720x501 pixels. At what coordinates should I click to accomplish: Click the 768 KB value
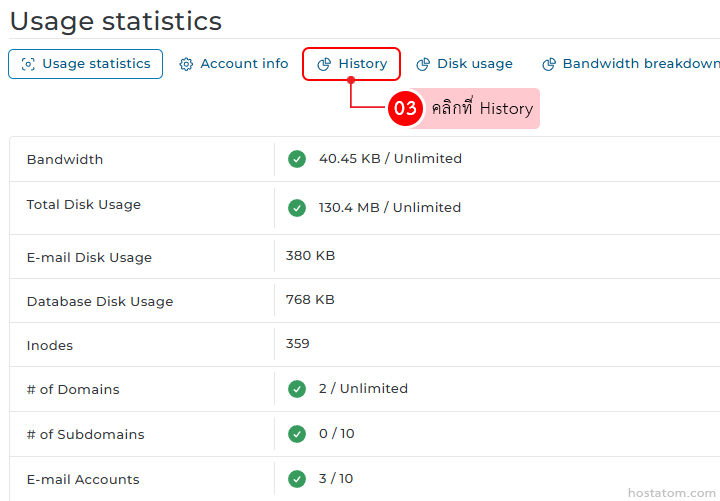coord(310,299)
